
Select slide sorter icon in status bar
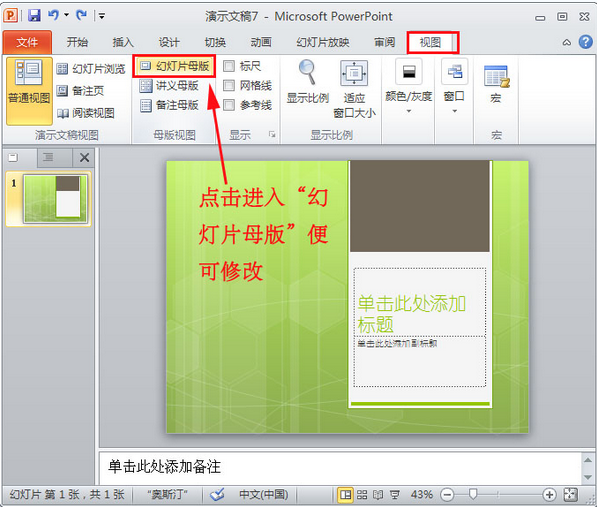click(362, 495)
